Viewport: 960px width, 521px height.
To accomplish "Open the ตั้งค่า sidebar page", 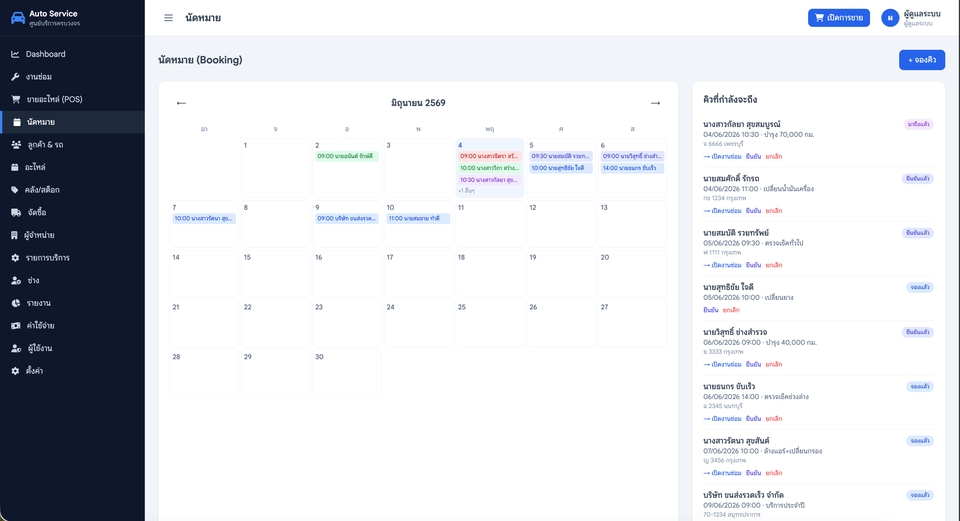I will 72,371.
